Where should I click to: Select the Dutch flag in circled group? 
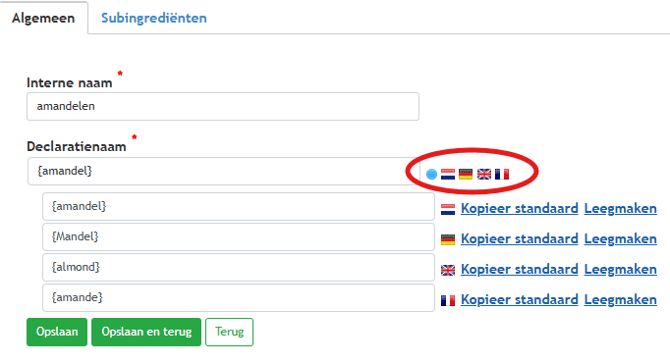[448, 174]
